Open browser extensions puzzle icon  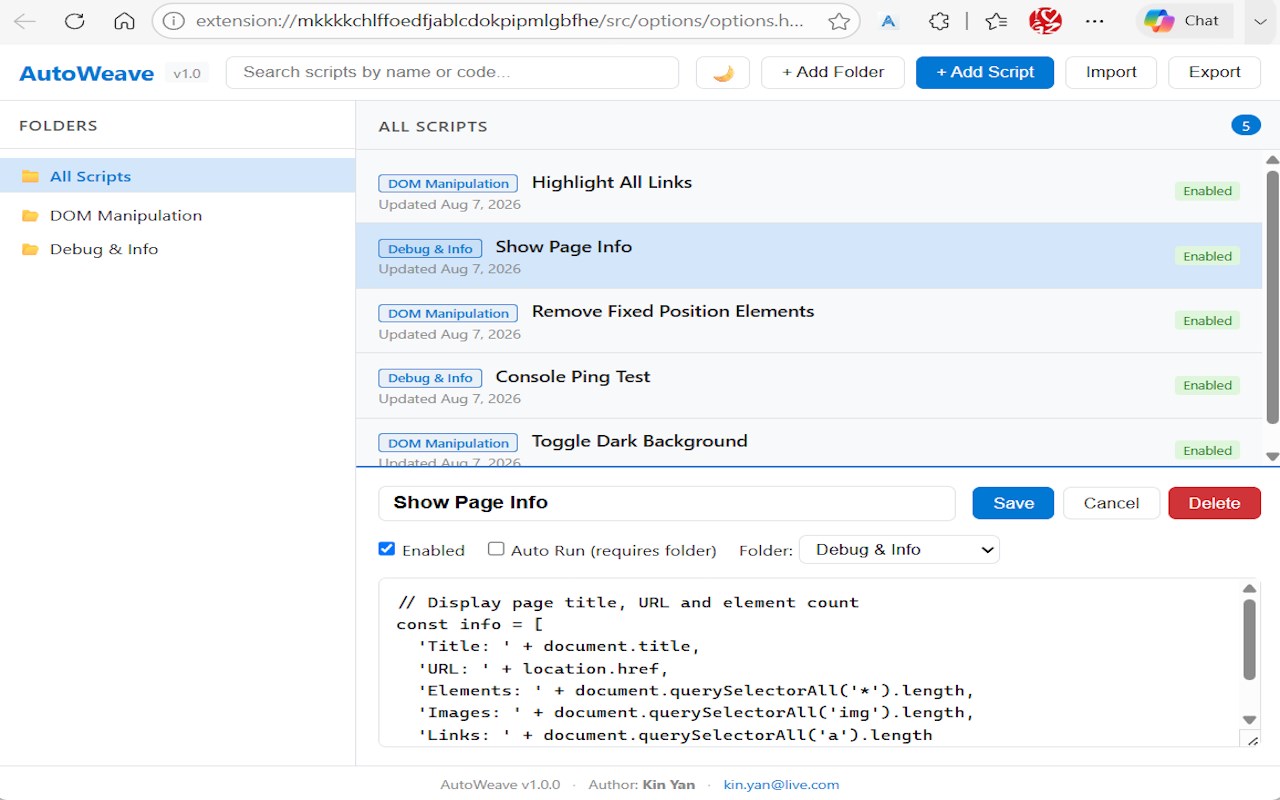click(938, 21)
